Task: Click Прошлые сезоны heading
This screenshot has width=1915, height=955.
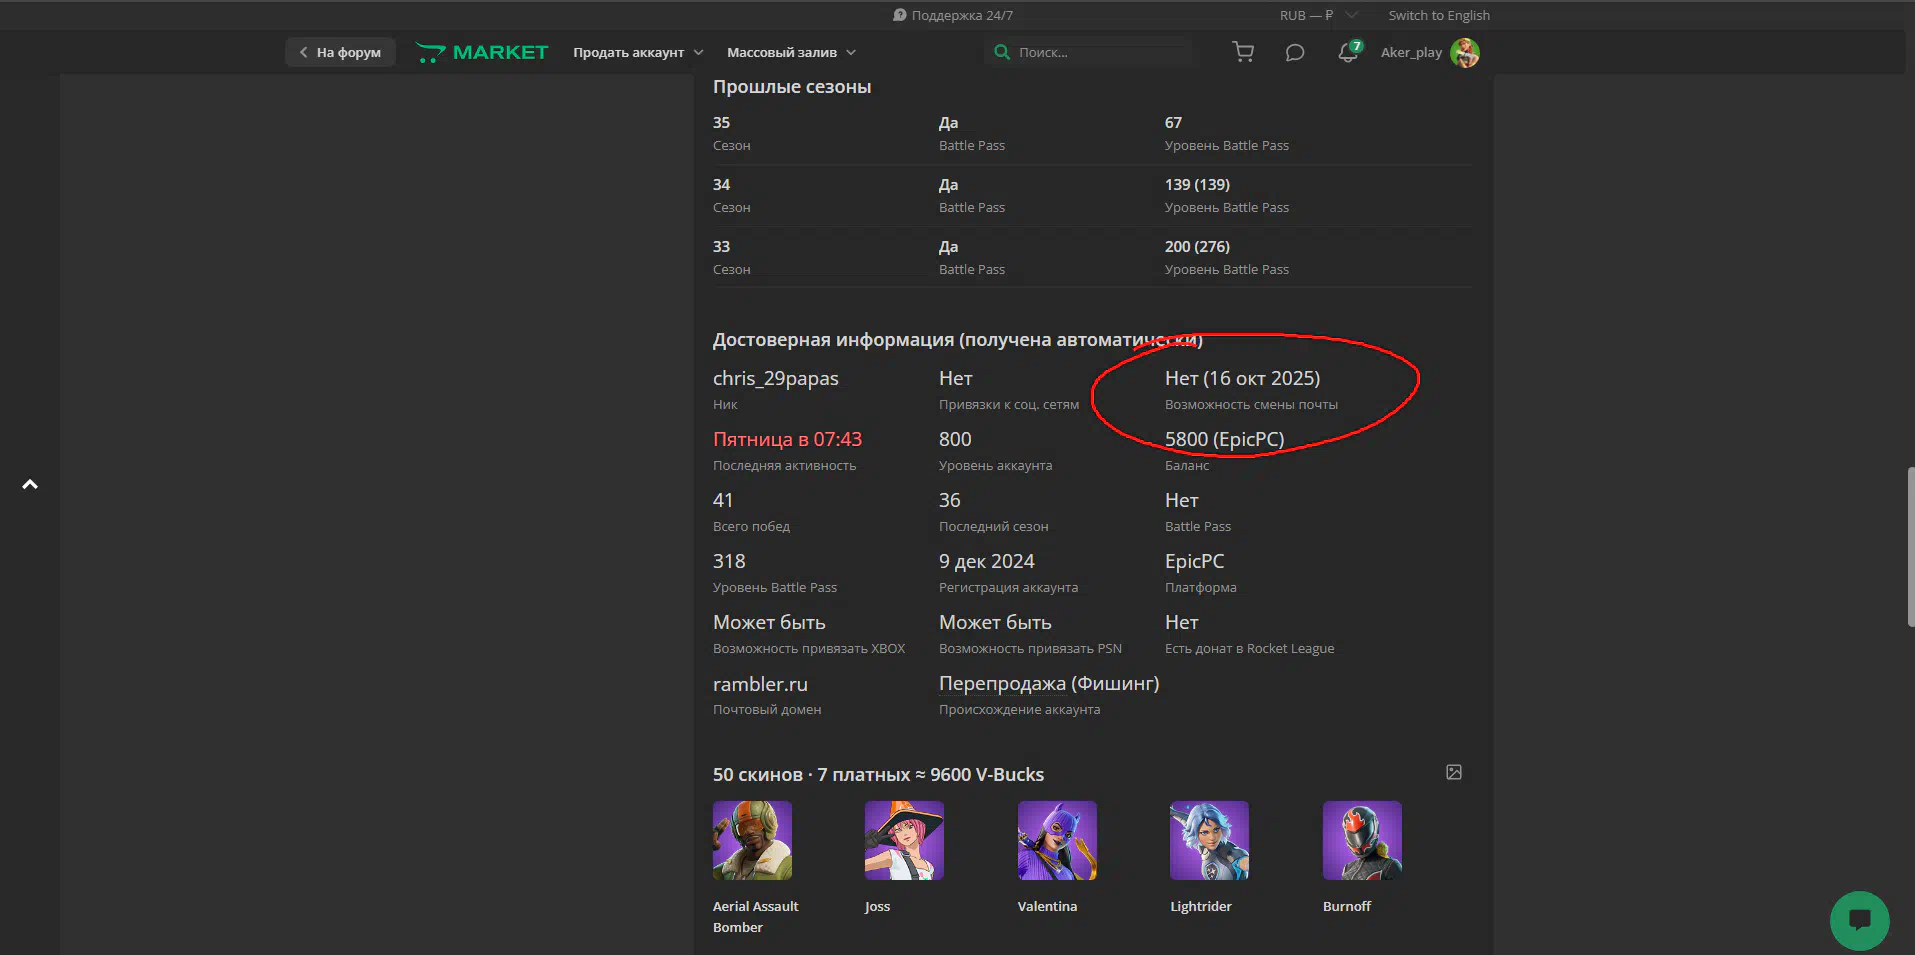Action: (792, 87)
